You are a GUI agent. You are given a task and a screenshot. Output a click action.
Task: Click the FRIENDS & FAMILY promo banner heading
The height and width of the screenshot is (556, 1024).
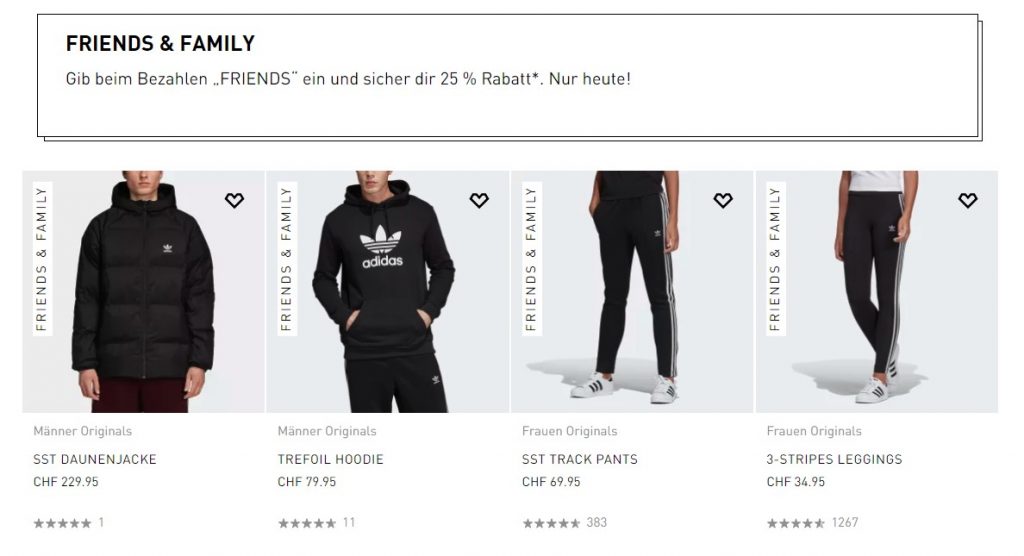tap(160, 44)
